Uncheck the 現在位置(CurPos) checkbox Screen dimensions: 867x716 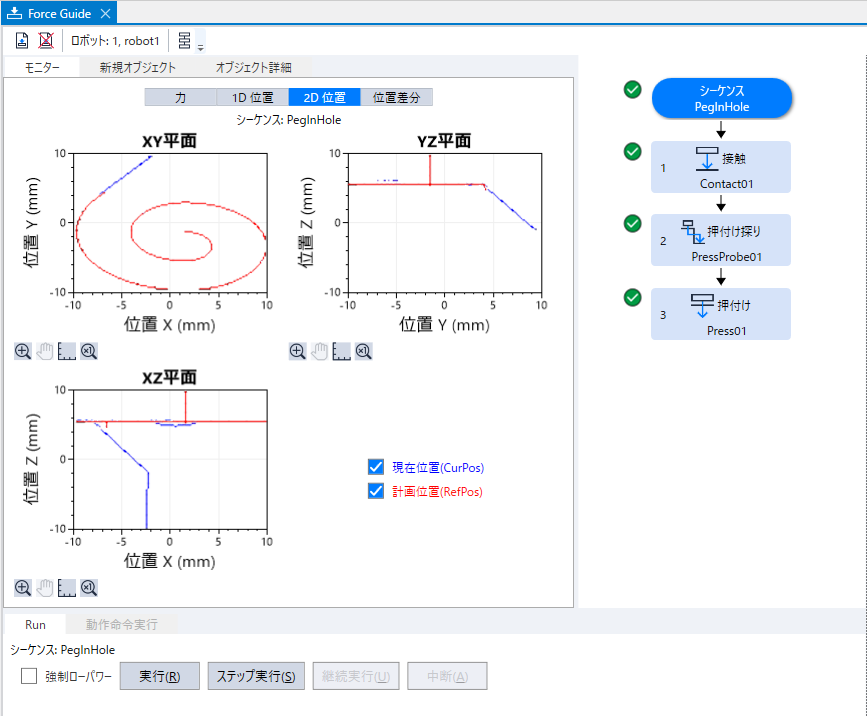pos(375,466)
